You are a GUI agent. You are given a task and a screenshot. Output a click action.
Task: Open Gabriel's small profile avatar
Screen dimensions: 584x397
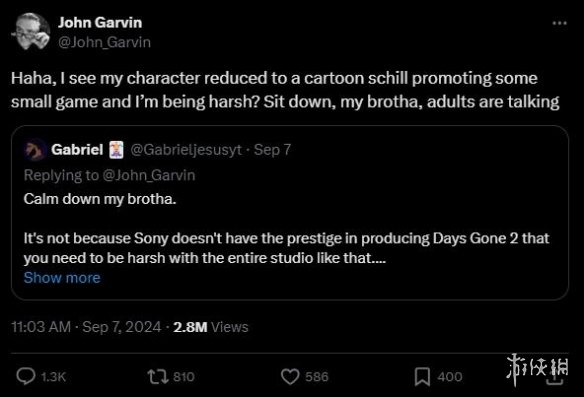pos(35,150)
